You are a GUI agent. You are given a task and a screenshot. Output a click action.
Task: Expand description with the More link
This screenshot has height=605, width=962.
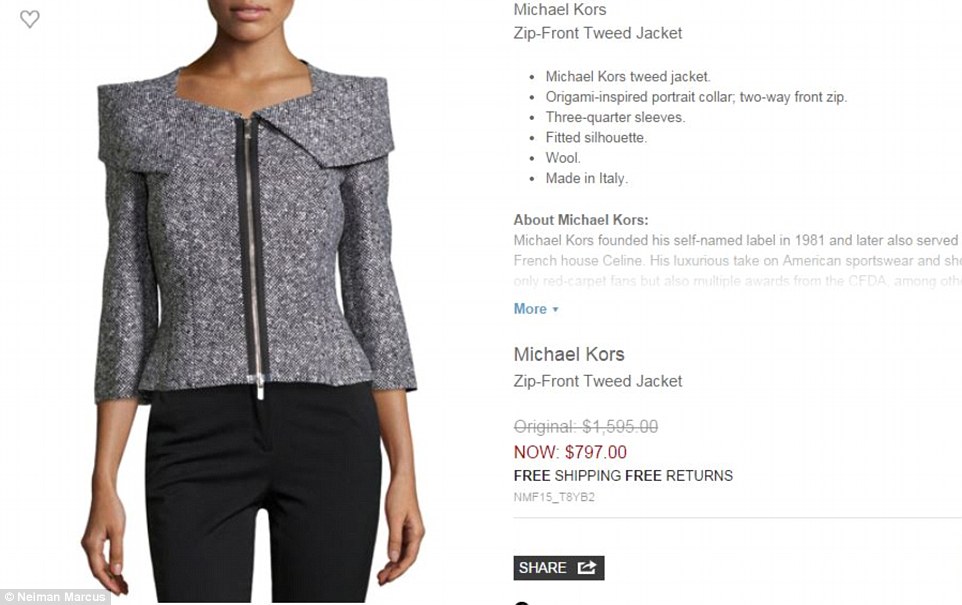tap(530, 309)
